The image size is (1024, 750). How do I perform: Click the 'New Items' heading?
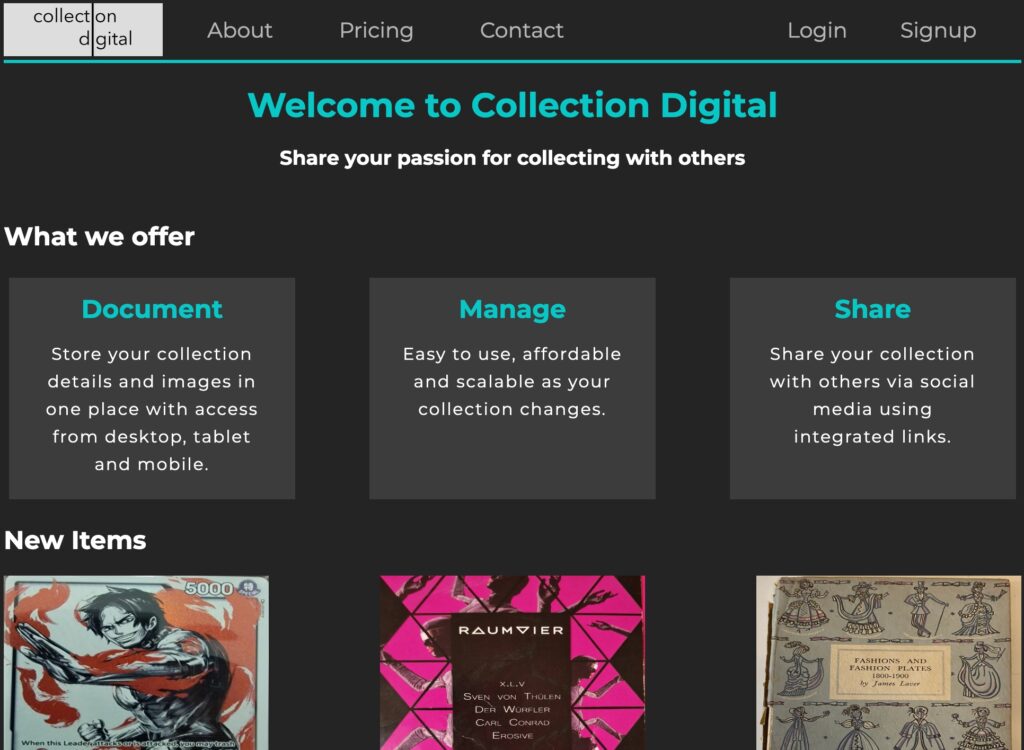[x=75, y=540]
